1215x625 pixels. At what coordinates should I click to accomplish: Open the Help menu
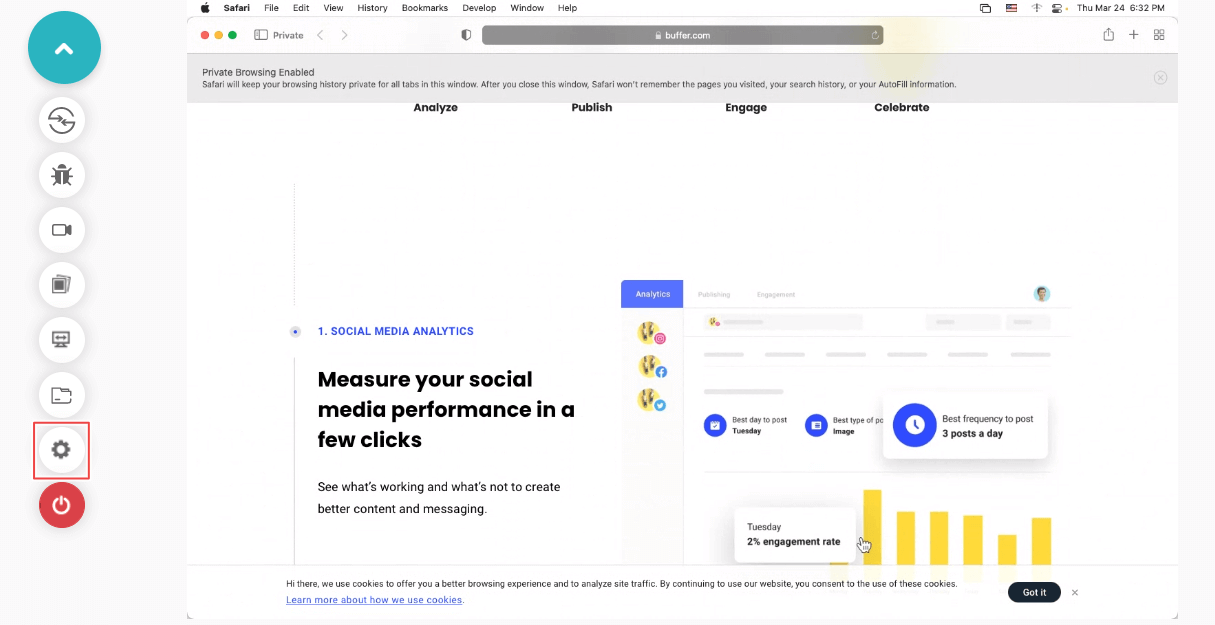pyautogui.click(x=567, y=7)
